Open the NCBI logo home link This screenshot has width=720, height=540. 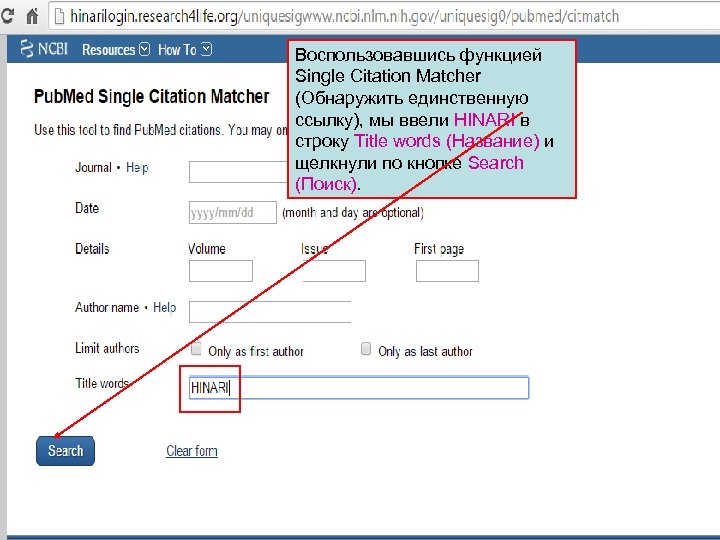pyautogui.click(x=44, y=49)
